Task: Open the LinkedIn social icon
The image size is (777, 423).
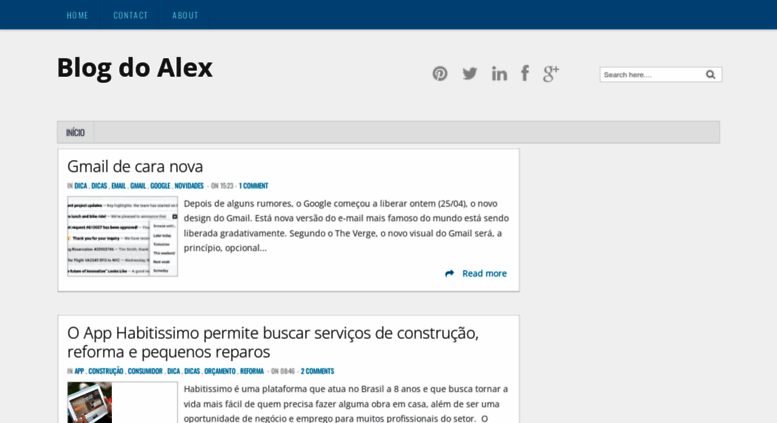Action: (x=499, y=73)
